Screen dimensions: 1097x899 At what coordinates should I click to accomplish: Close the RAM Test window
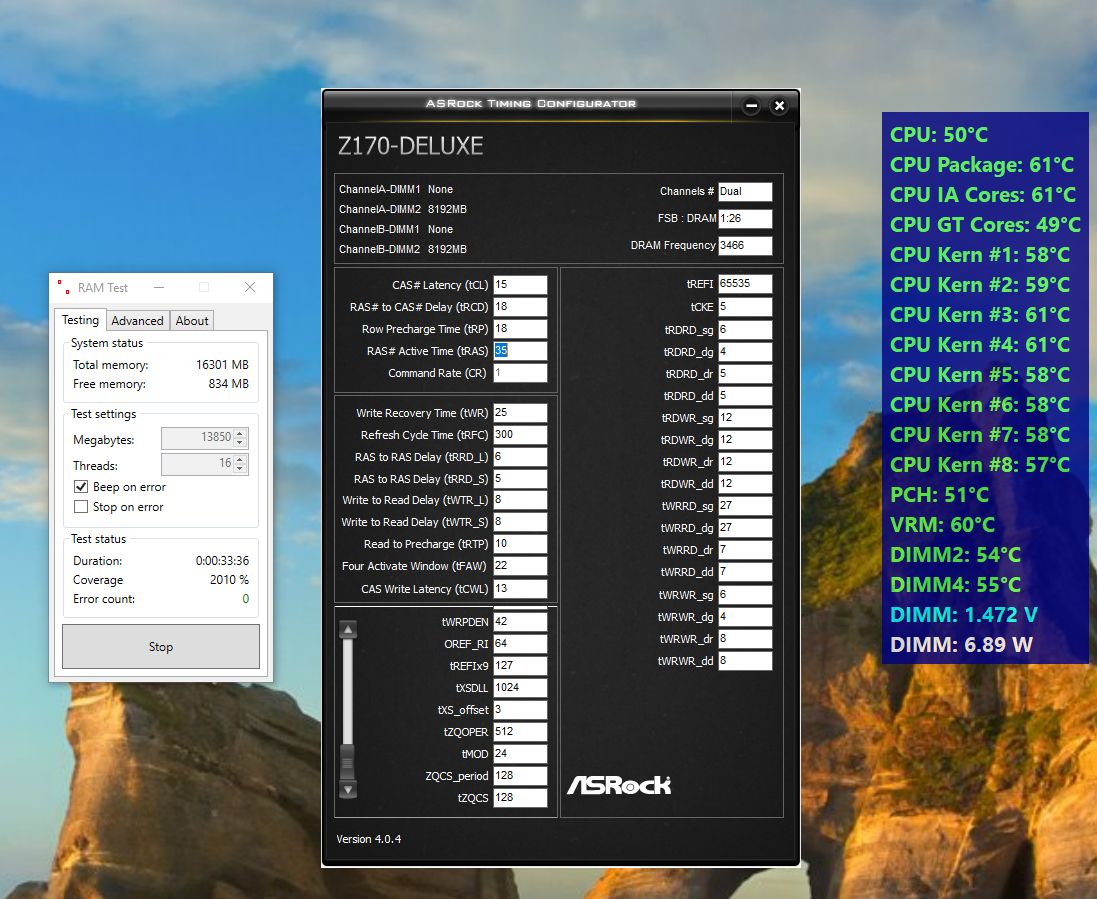click(250, 288)
